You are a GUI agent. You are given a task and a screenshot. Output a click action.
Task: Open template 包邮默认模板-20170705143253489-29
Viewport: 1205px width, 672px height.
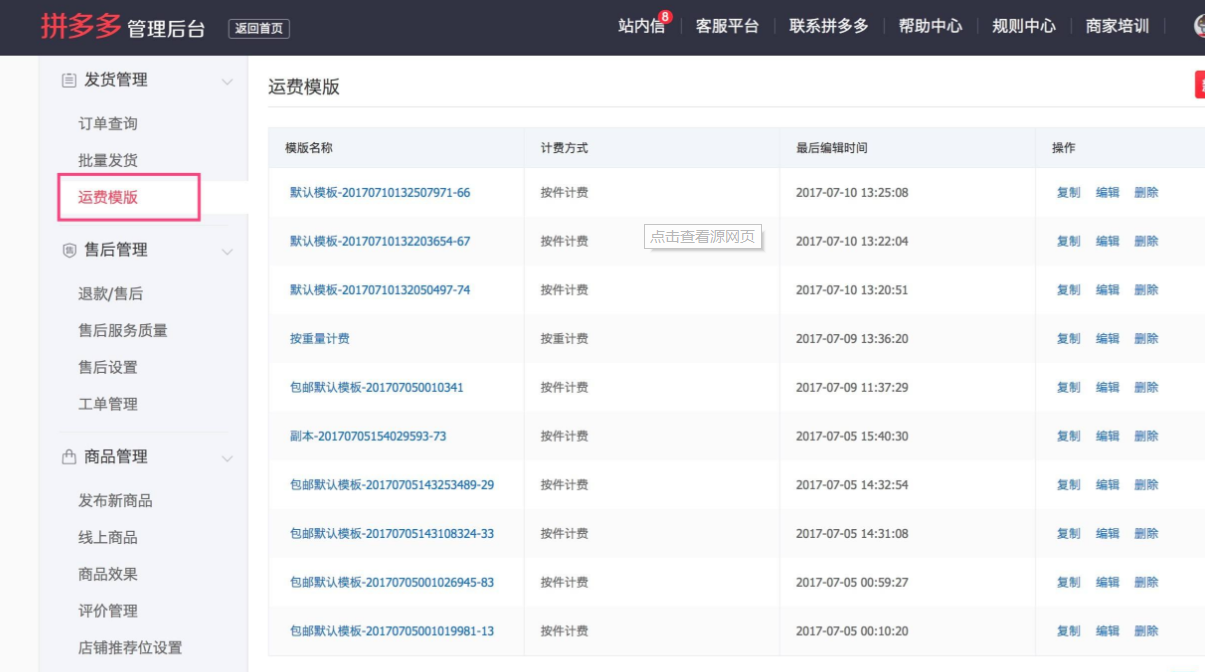pos(392,485)
